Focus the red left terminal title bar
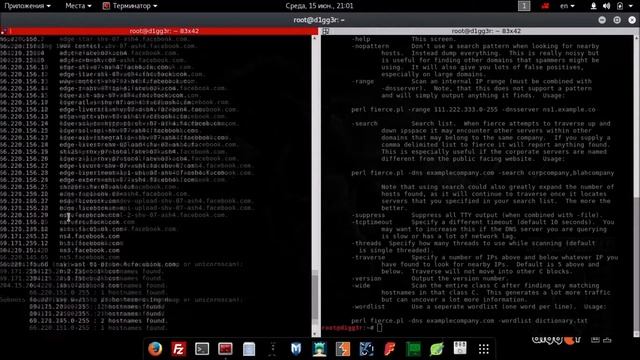Screen dimensions: 640x360 pyautogui.click(x=159, y=31)
